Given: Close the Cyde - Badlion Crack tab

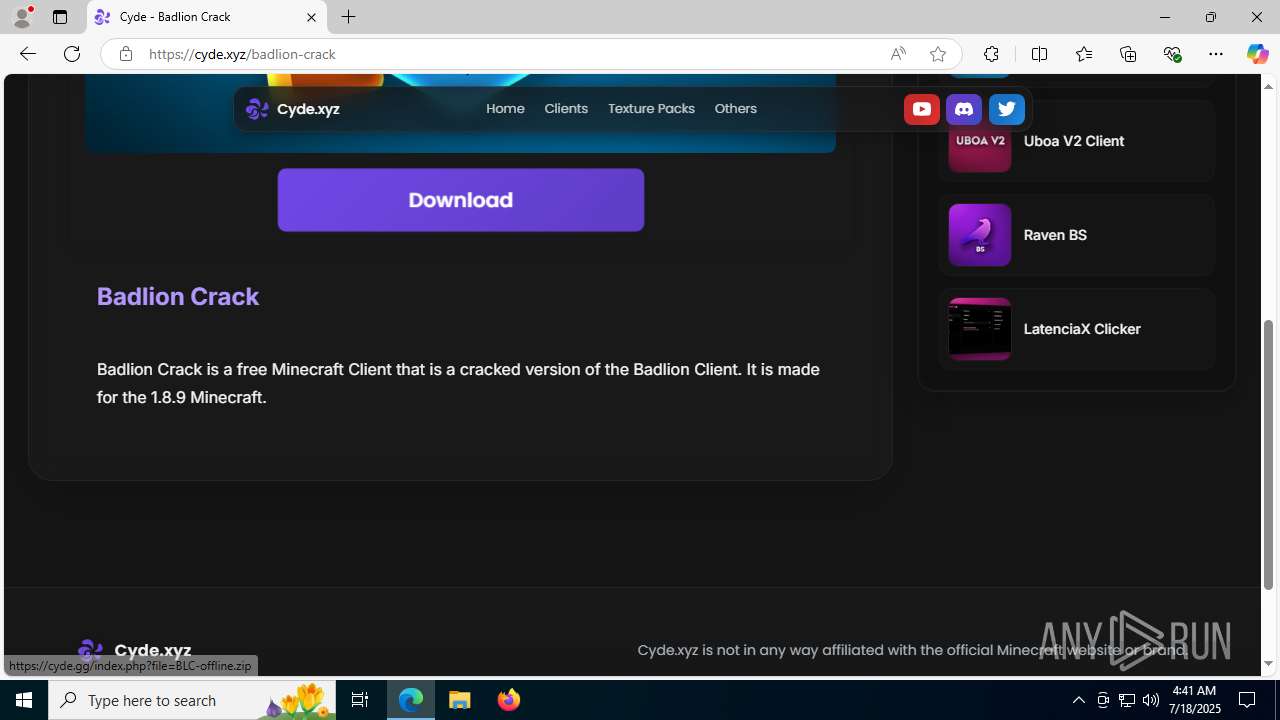Looking at the screenshot, I should click(x=311, y=17).
